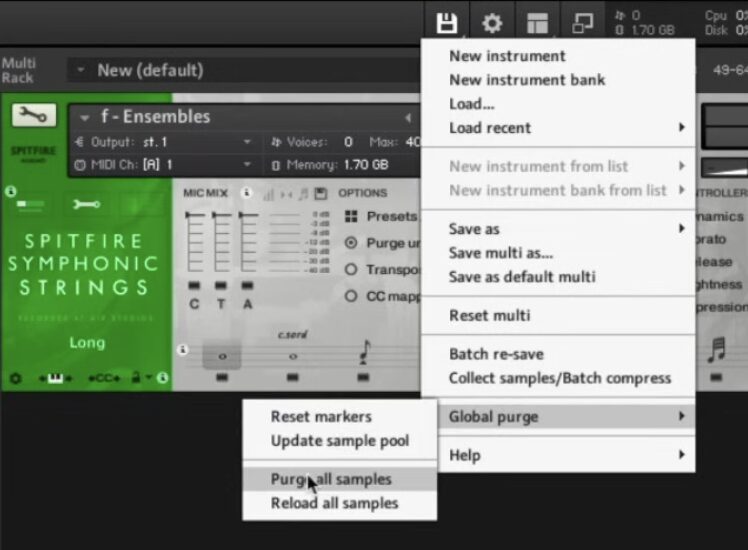
Task: Click the minimized view icon in toolbar
Action: tap(582, 22)
